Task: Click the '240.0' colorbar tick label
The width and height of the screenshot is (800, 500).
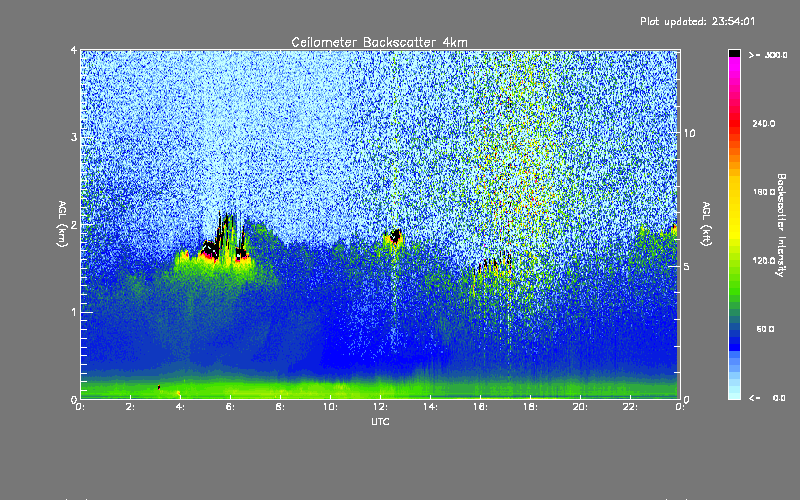Action: pyautogui.click(x=763, y=123)
